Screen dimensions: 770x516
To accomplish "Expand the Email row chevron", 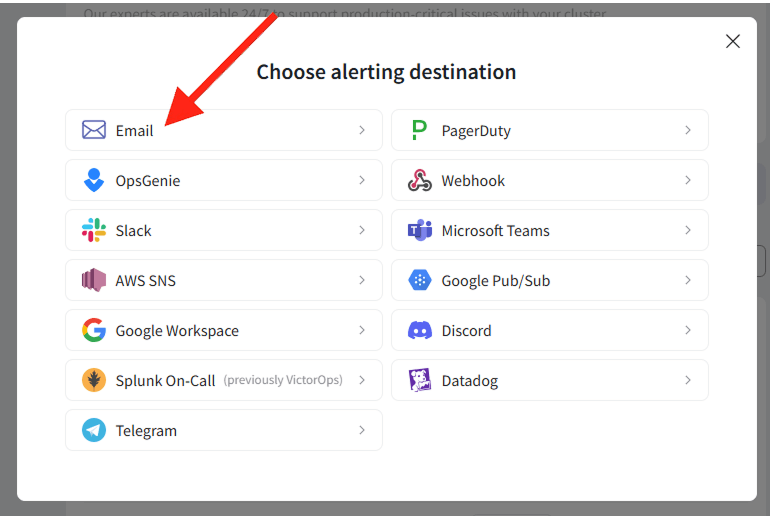I will coord(362,130).
